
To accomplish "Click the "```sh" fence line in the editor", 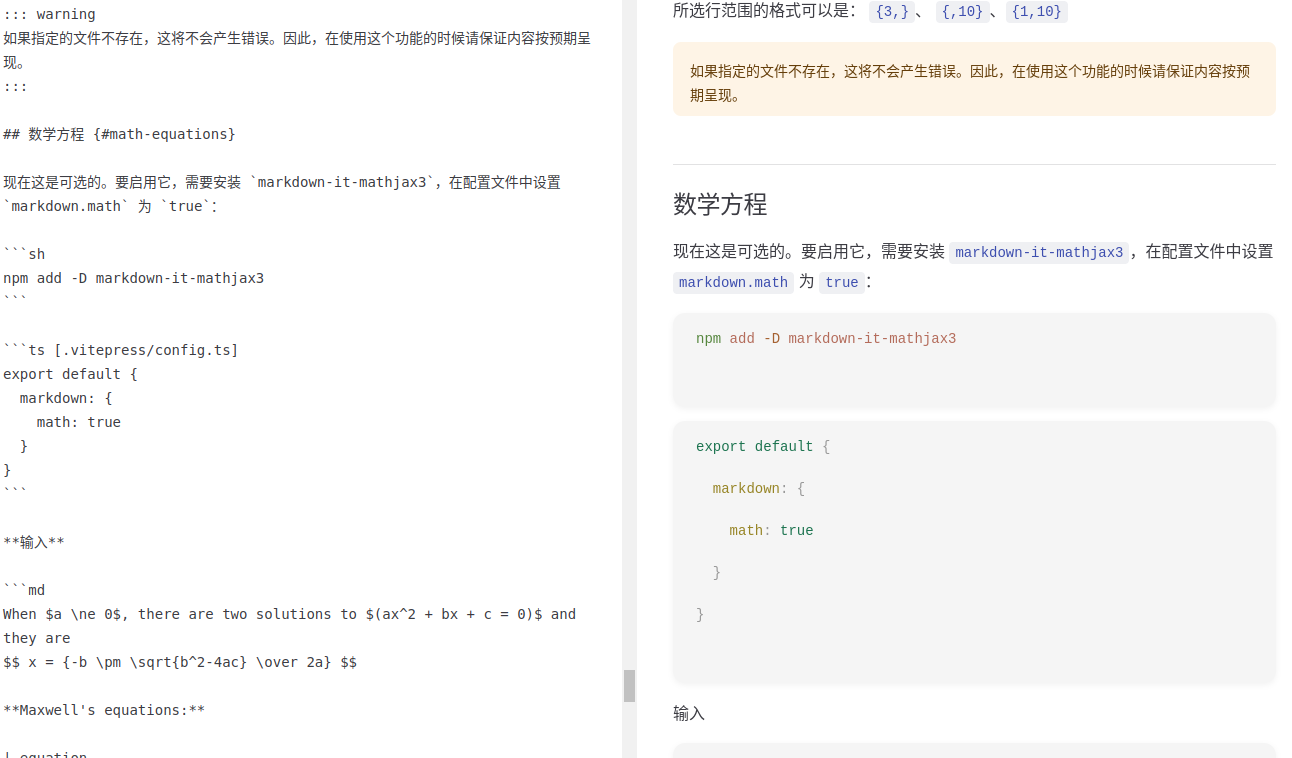I will tap(24, 254).
